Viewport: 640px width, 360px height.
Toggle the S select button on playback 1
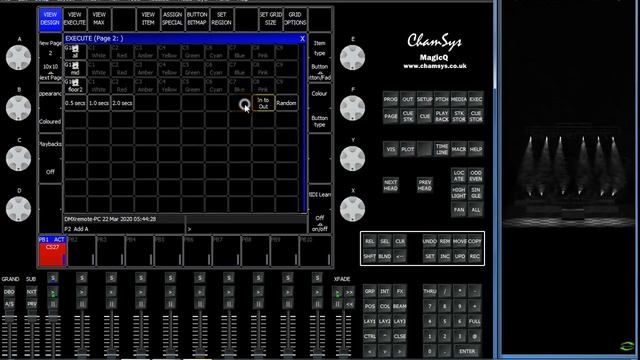(x=53, y=278)
